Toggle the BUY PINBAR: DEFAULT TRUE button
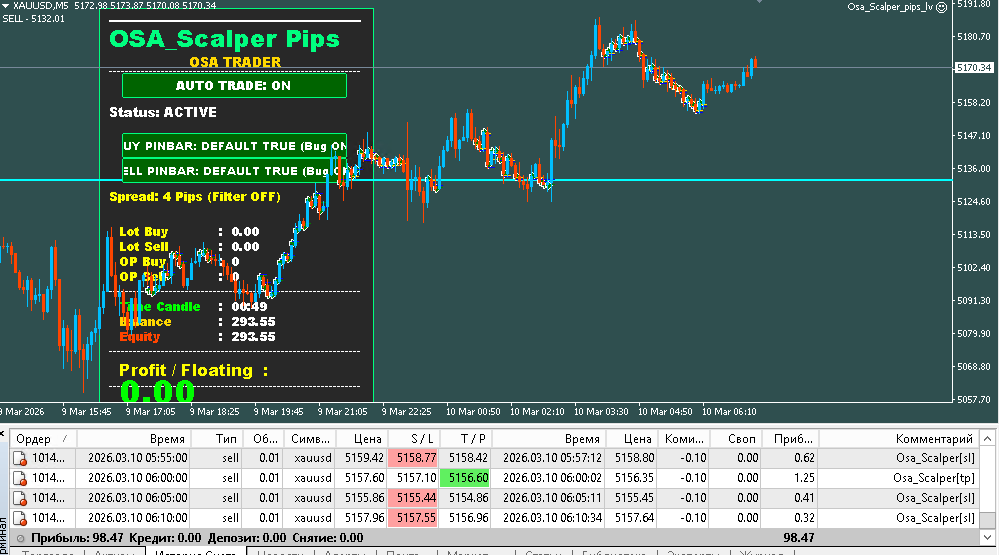The image size is (999, 555). click(234, 146)
